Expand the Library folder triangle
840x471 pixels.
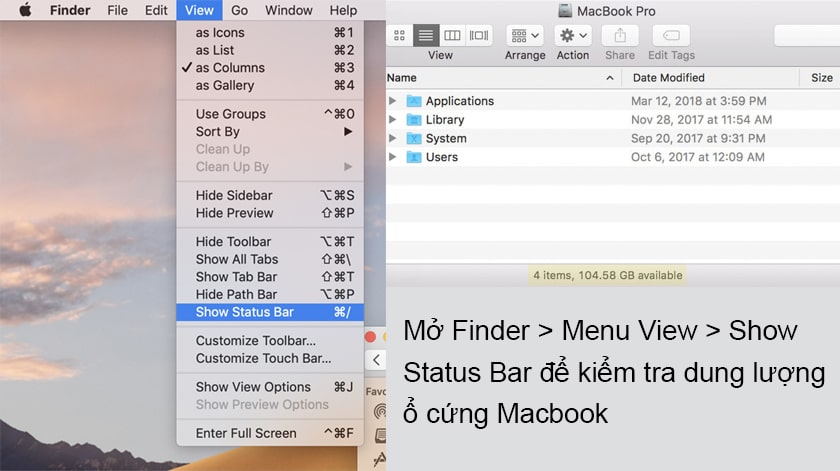pos(393,119)
